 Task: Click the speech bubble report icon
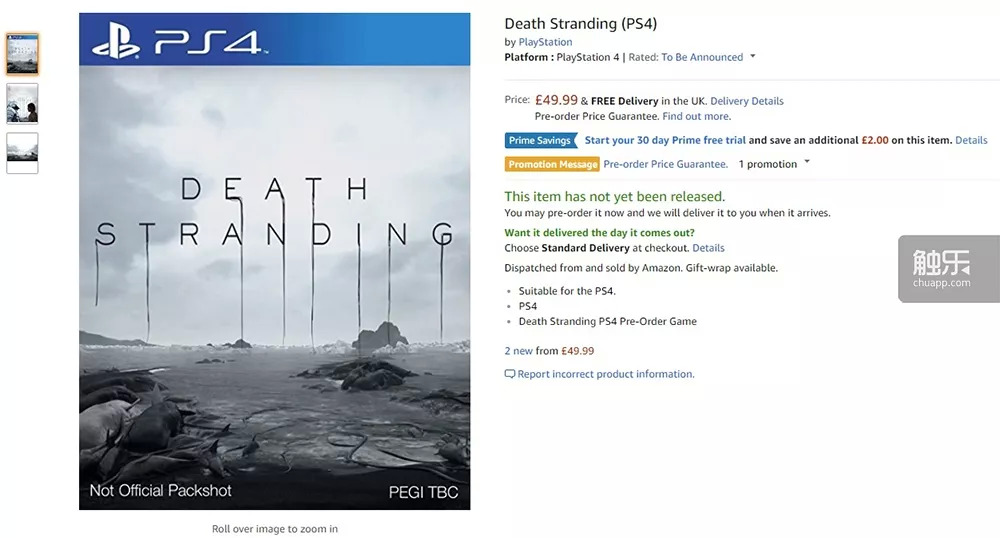[x=510, y=374]
